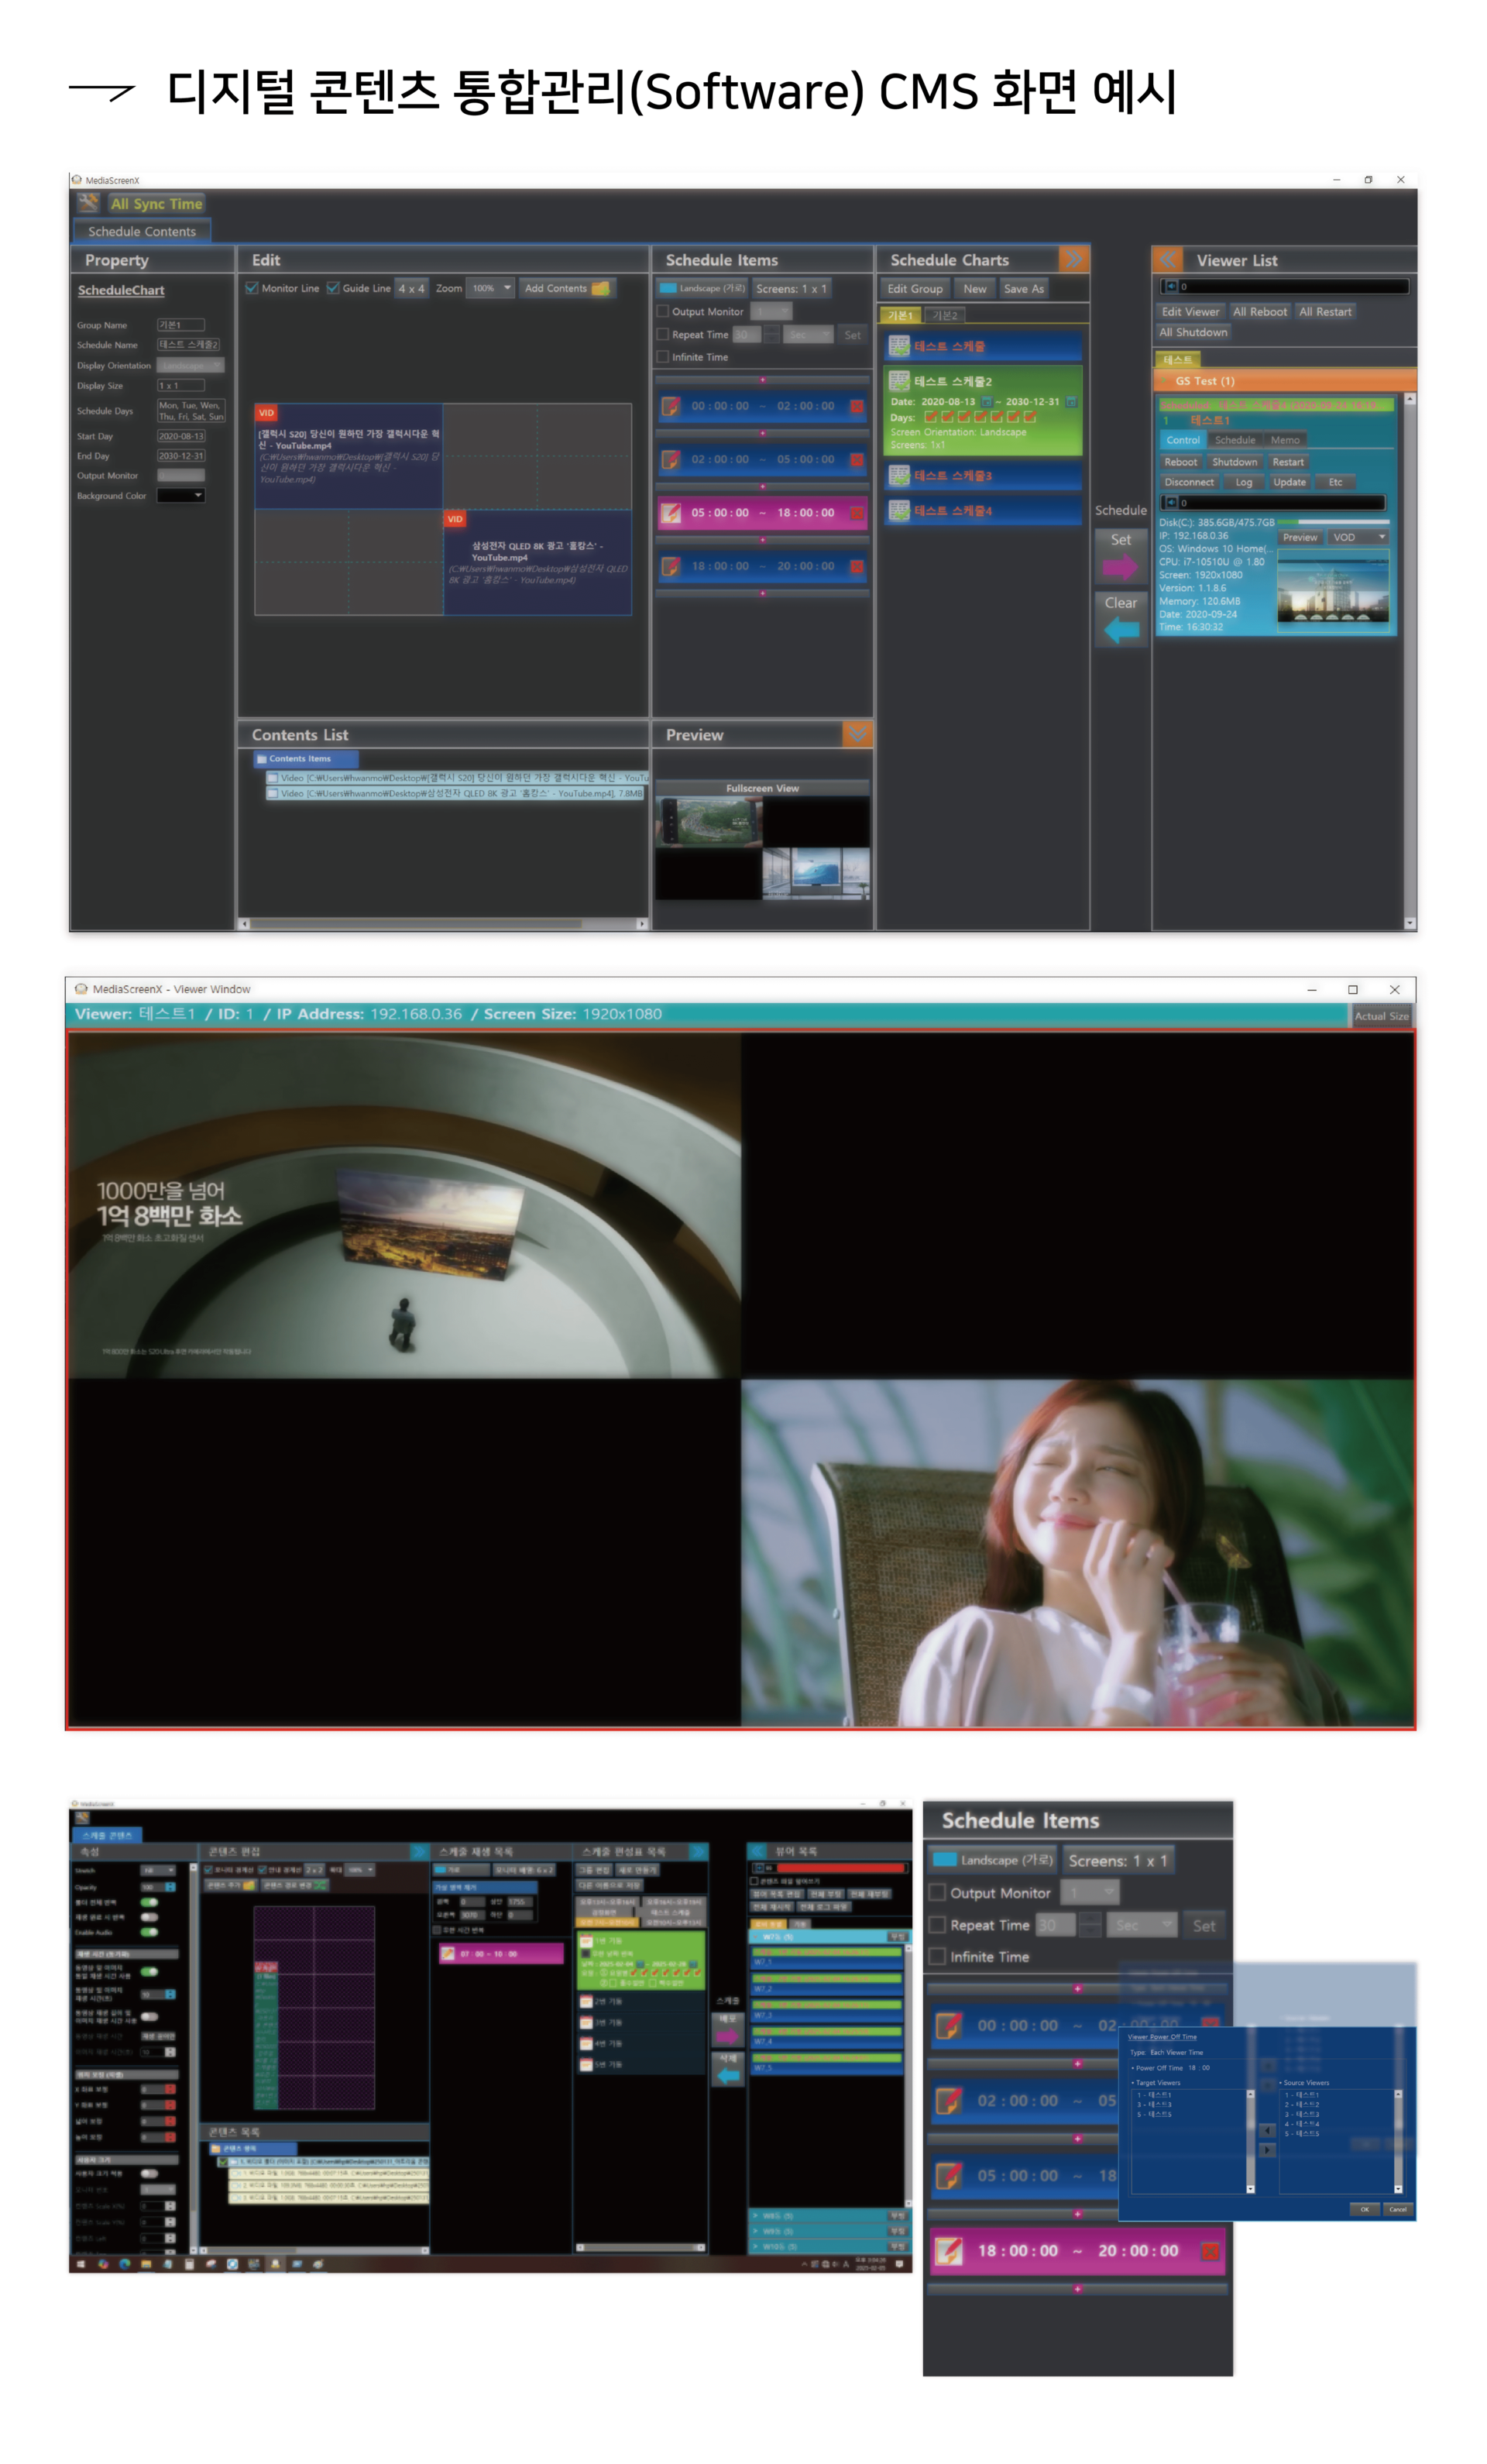Toggle the Monitor Line checkbox
This screenshot has width=1487, height=2464.
pos(252,288)
